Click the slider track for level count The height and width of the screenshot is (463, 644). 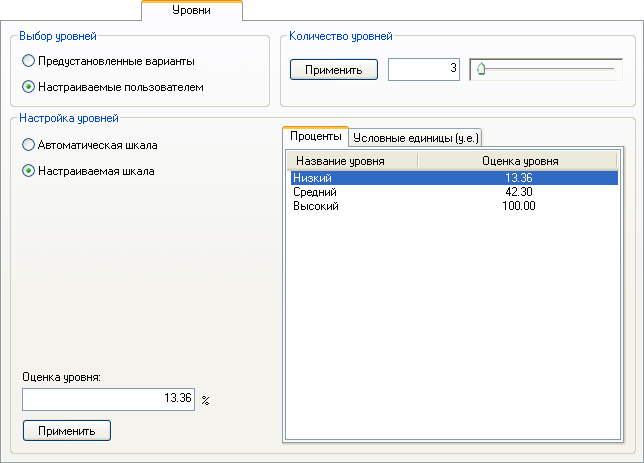(546, 69)
